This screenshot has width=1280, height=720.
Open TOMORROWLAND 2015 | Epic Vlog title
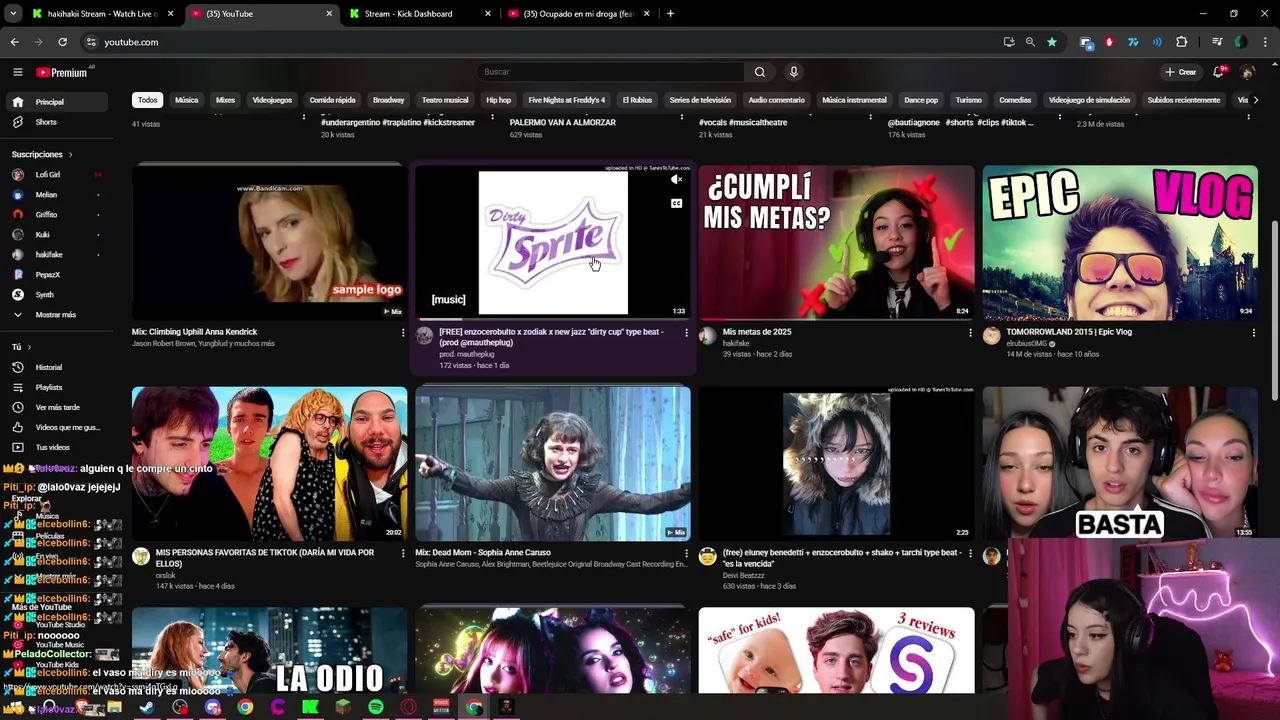pos(1069,332)
